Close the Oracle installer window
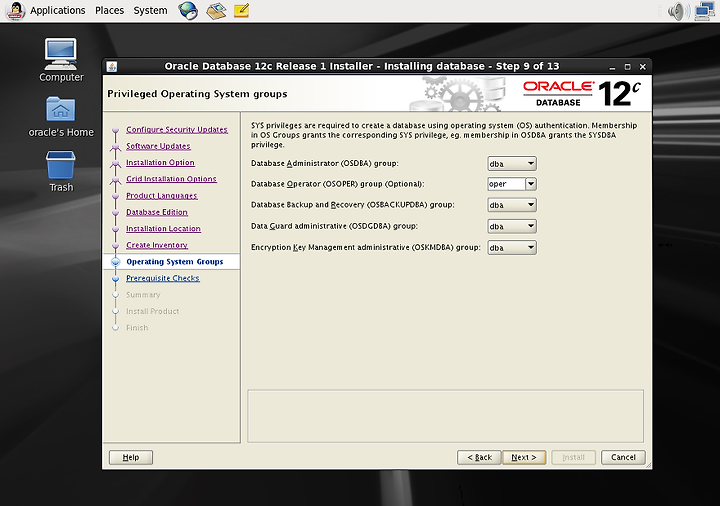This screenshot has width=720, height=506. [x=642, y=67]
